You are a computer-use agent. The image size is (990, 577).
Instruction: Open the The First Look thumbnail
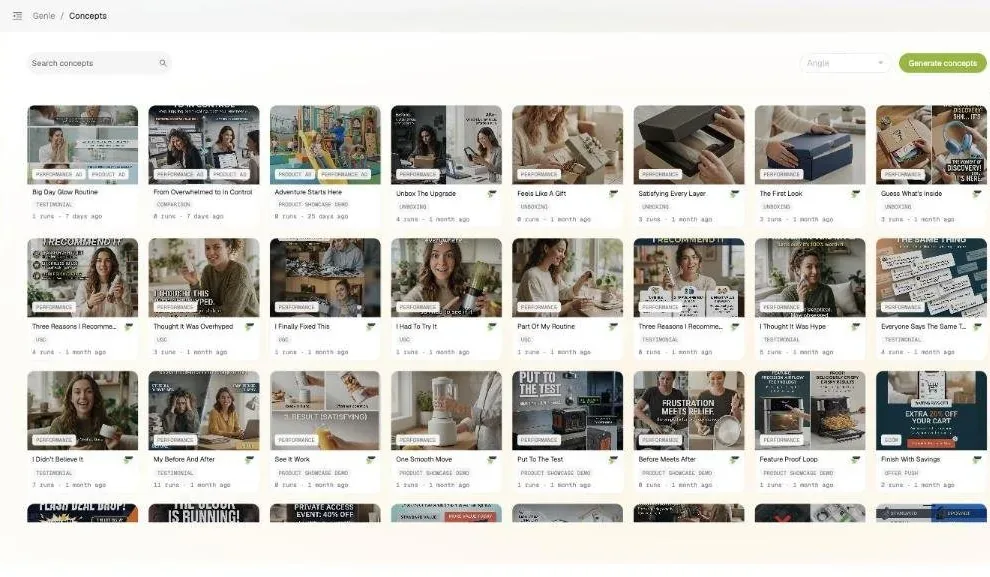(x=810, y=145)
